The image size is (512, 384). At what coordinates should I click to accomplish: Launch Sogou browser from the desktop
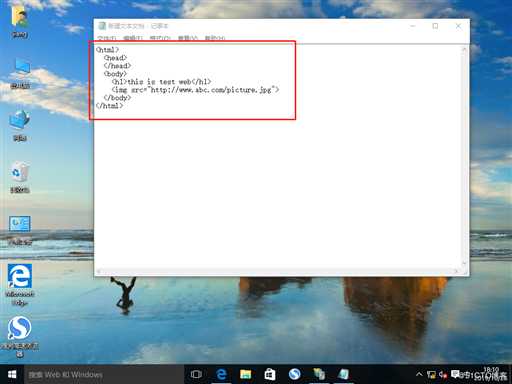pyautogui.click(x=20, y=336)
